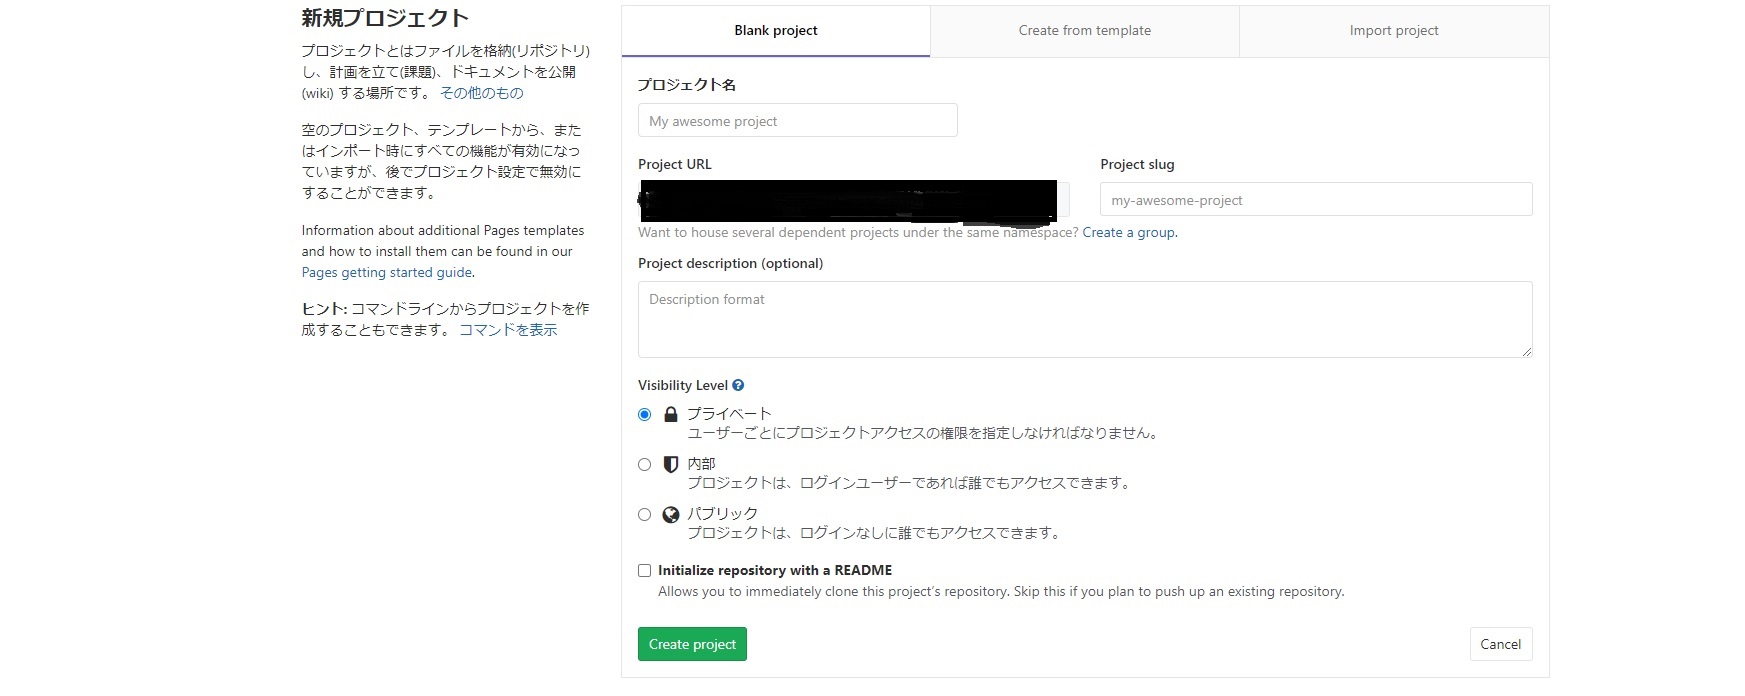Click the コマンドを表示 link
The width and height of the screenshot is (1745, 696).
pyautogui.click(x=508, y=330)
